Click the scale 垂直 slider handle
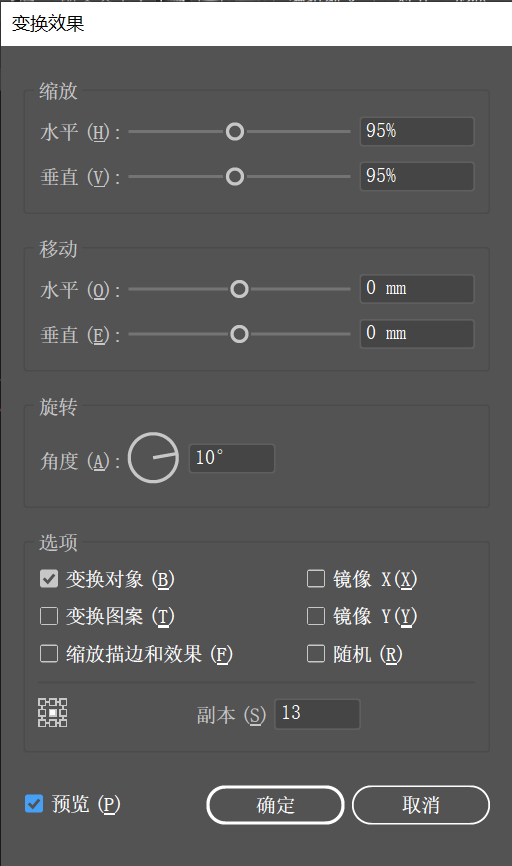The width and height of the screenshot is (512, 866). click(235, 177)
